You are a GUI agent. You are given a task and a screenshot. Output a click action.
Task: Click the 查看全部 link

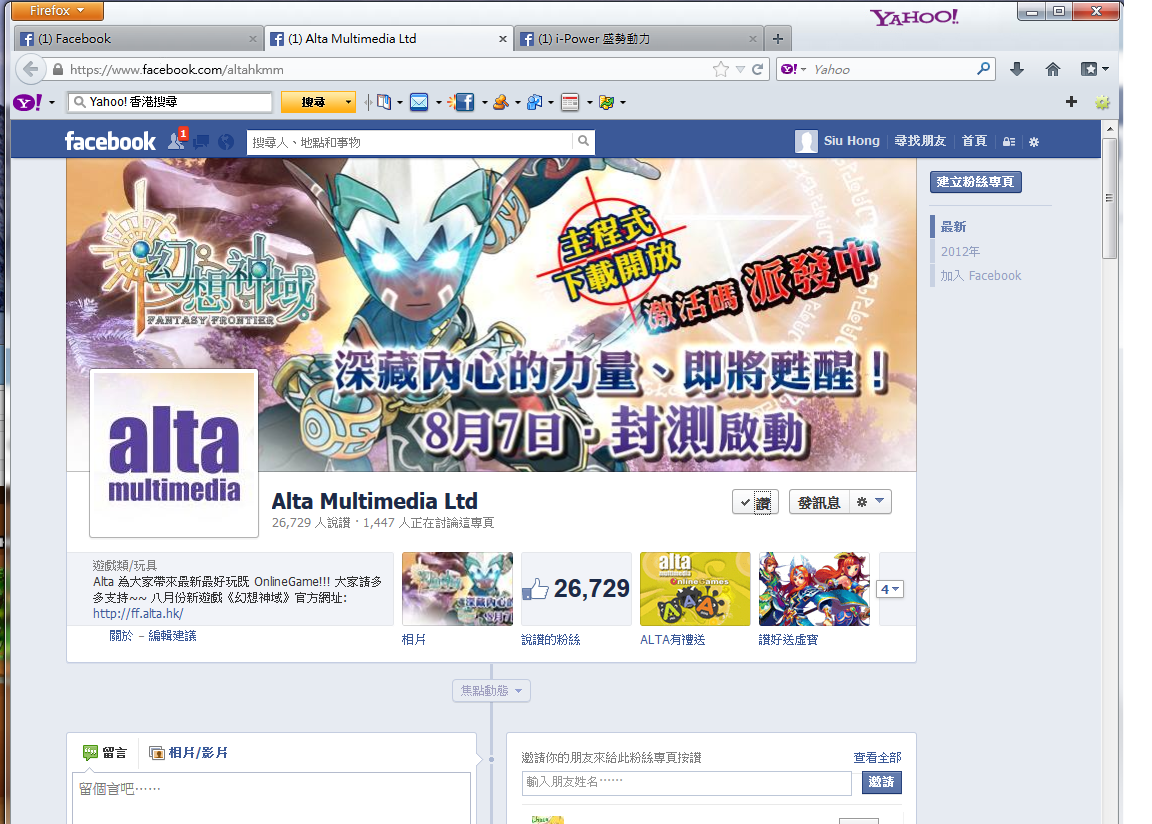point(877,757)
